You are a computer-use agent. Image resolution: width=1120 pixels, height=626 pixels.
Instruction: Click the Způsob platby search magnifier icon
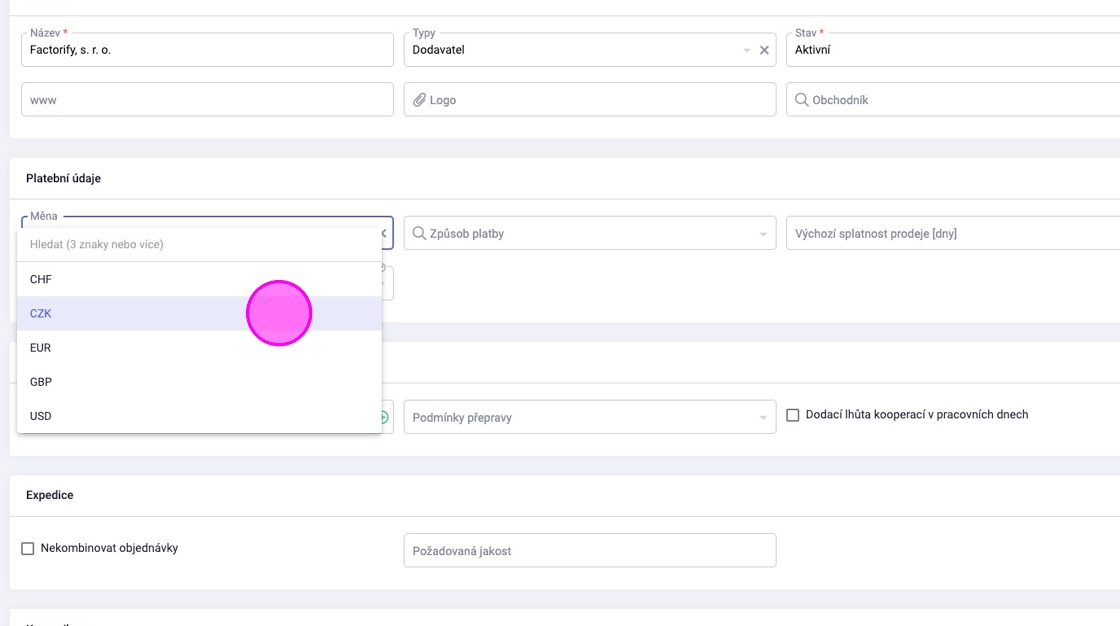[x=420, y=234]
